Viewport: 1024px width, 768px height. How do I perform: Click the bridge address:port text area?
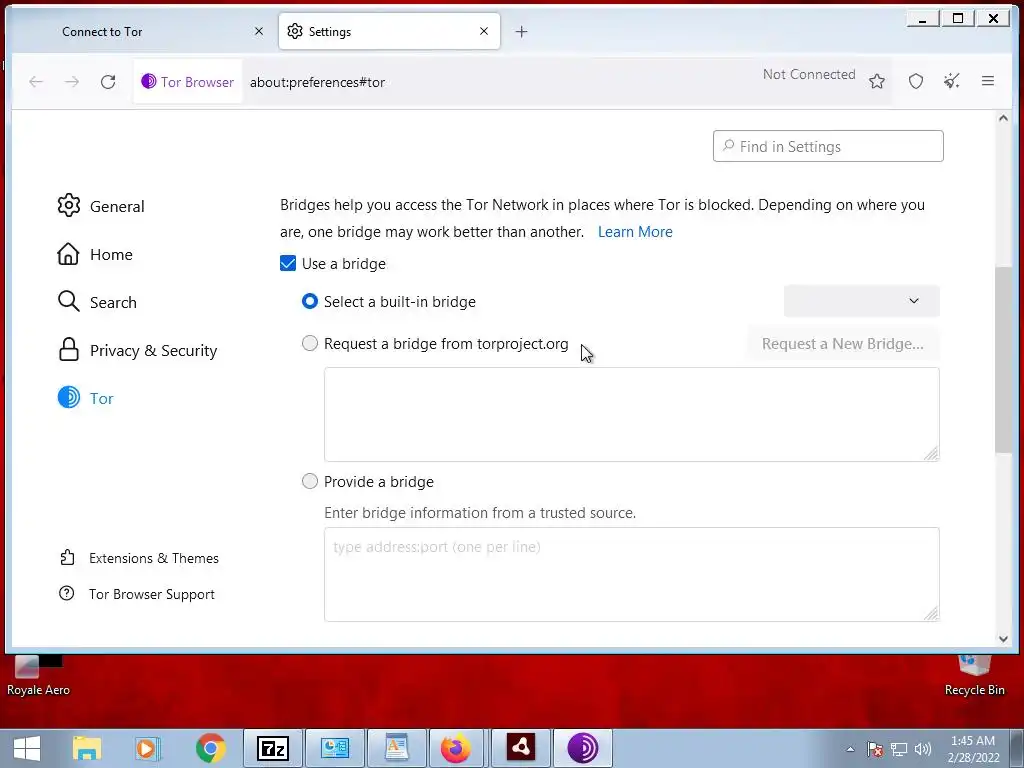pos(632,574)
